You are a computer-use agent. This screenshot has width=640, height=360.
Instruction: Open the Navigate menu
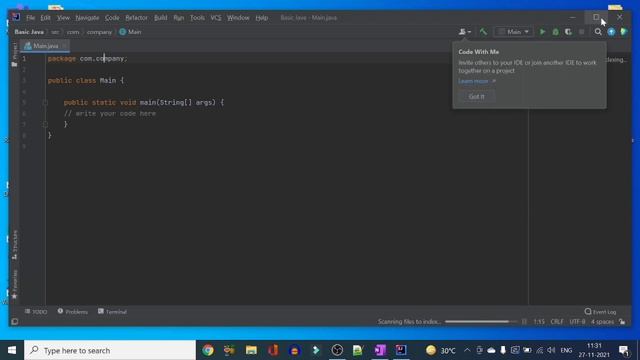pos(87,18)
